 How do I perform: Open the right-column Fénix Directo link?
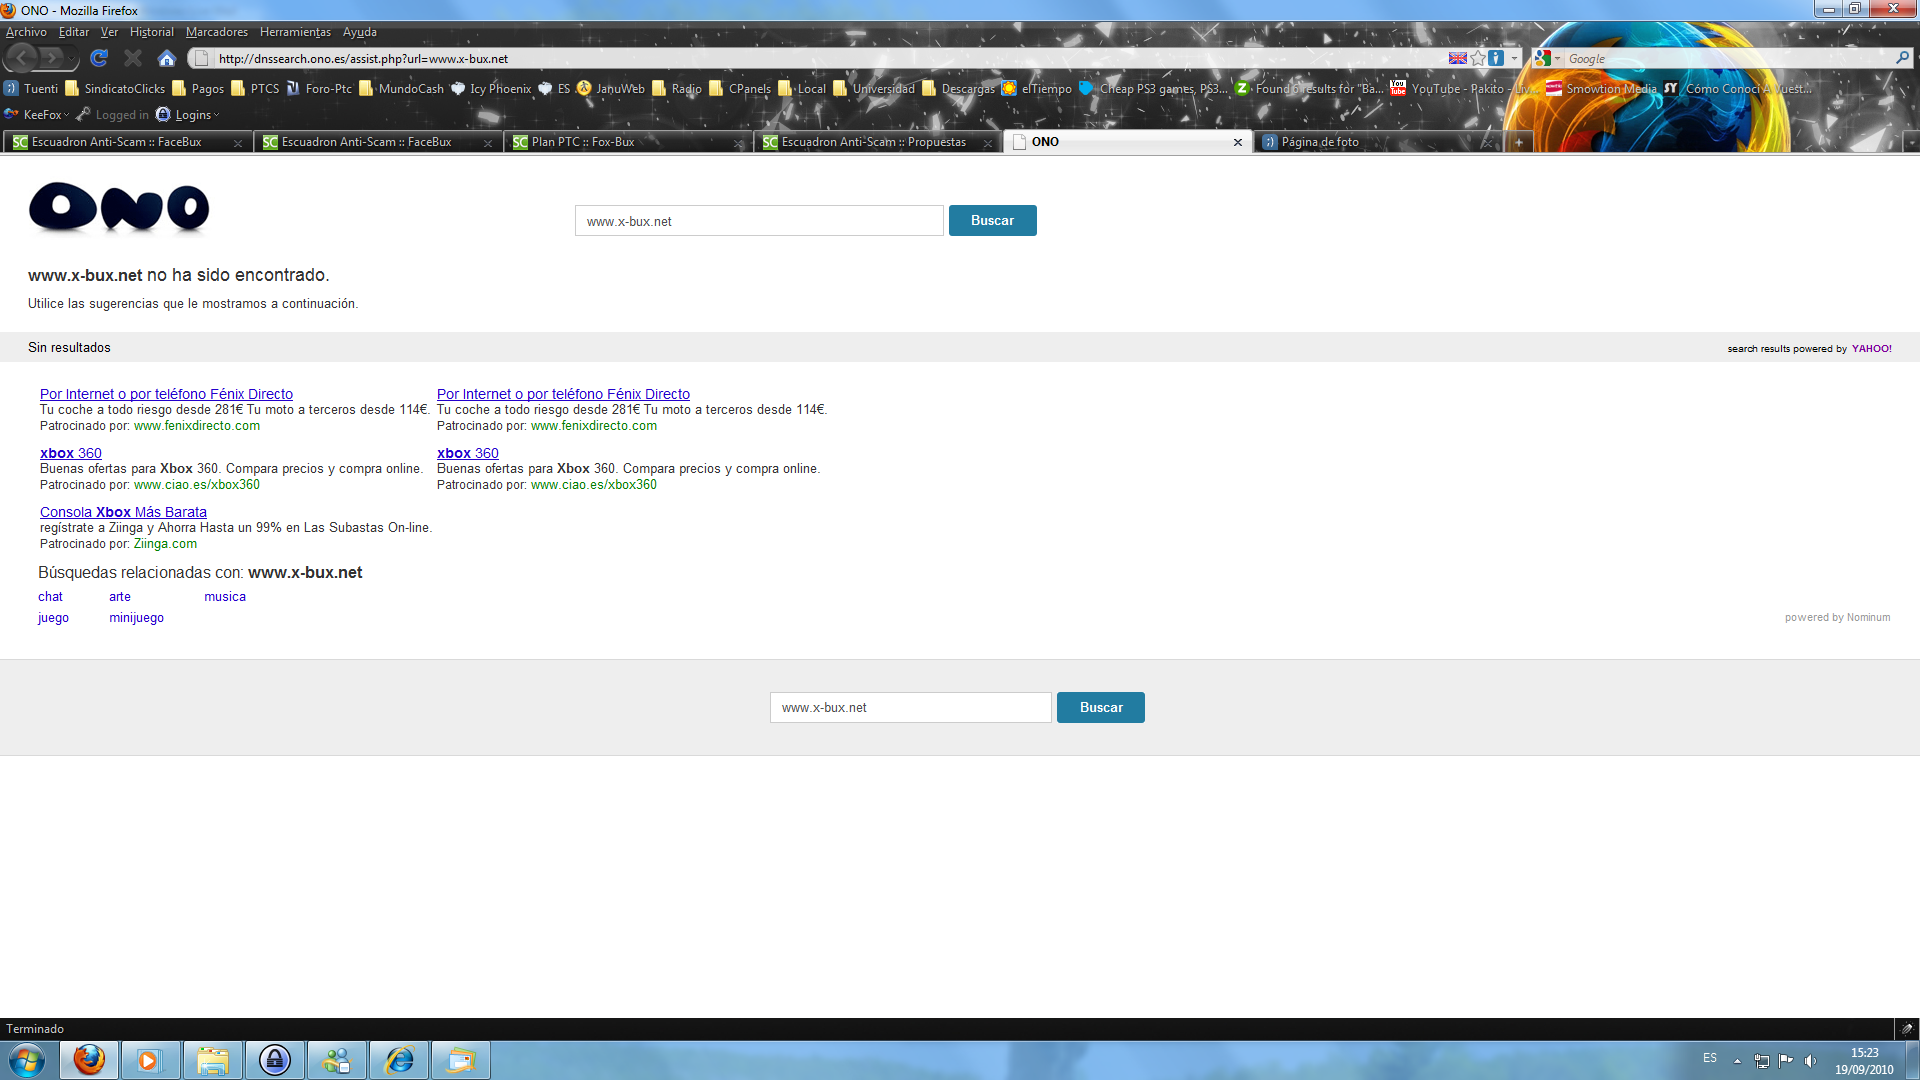coord(563,394)
